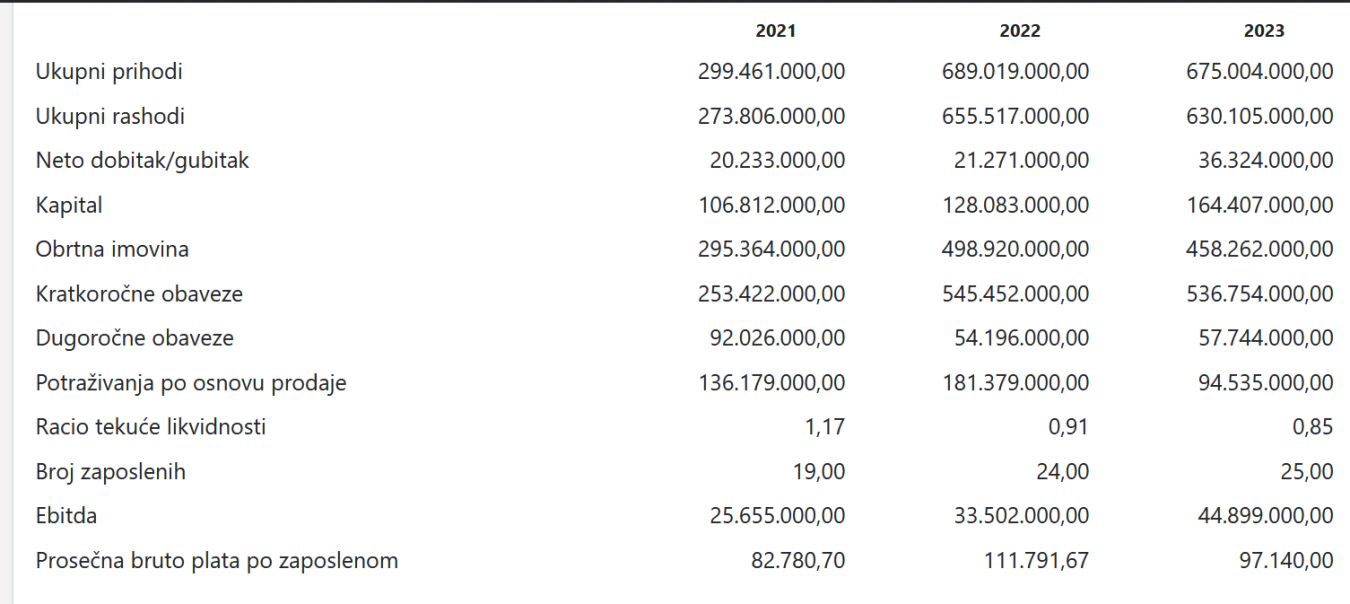Viewport: 1350px width, 604px height.
Task: Click the Kratkoročne obaveze label
Action: coord(139,295)
